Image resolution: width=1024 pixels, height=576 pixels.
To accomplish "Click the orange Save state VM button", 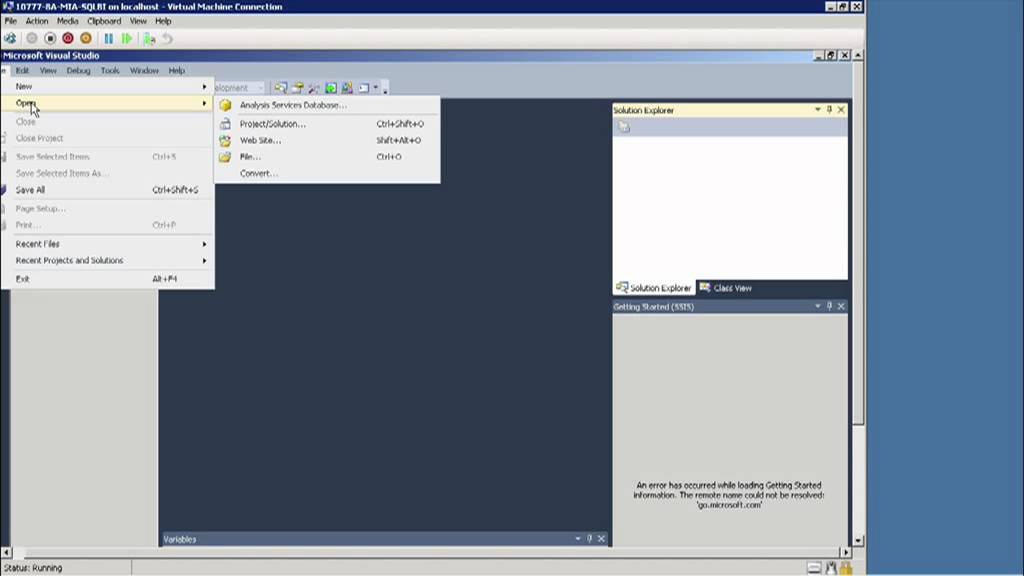I will point(86,39).
